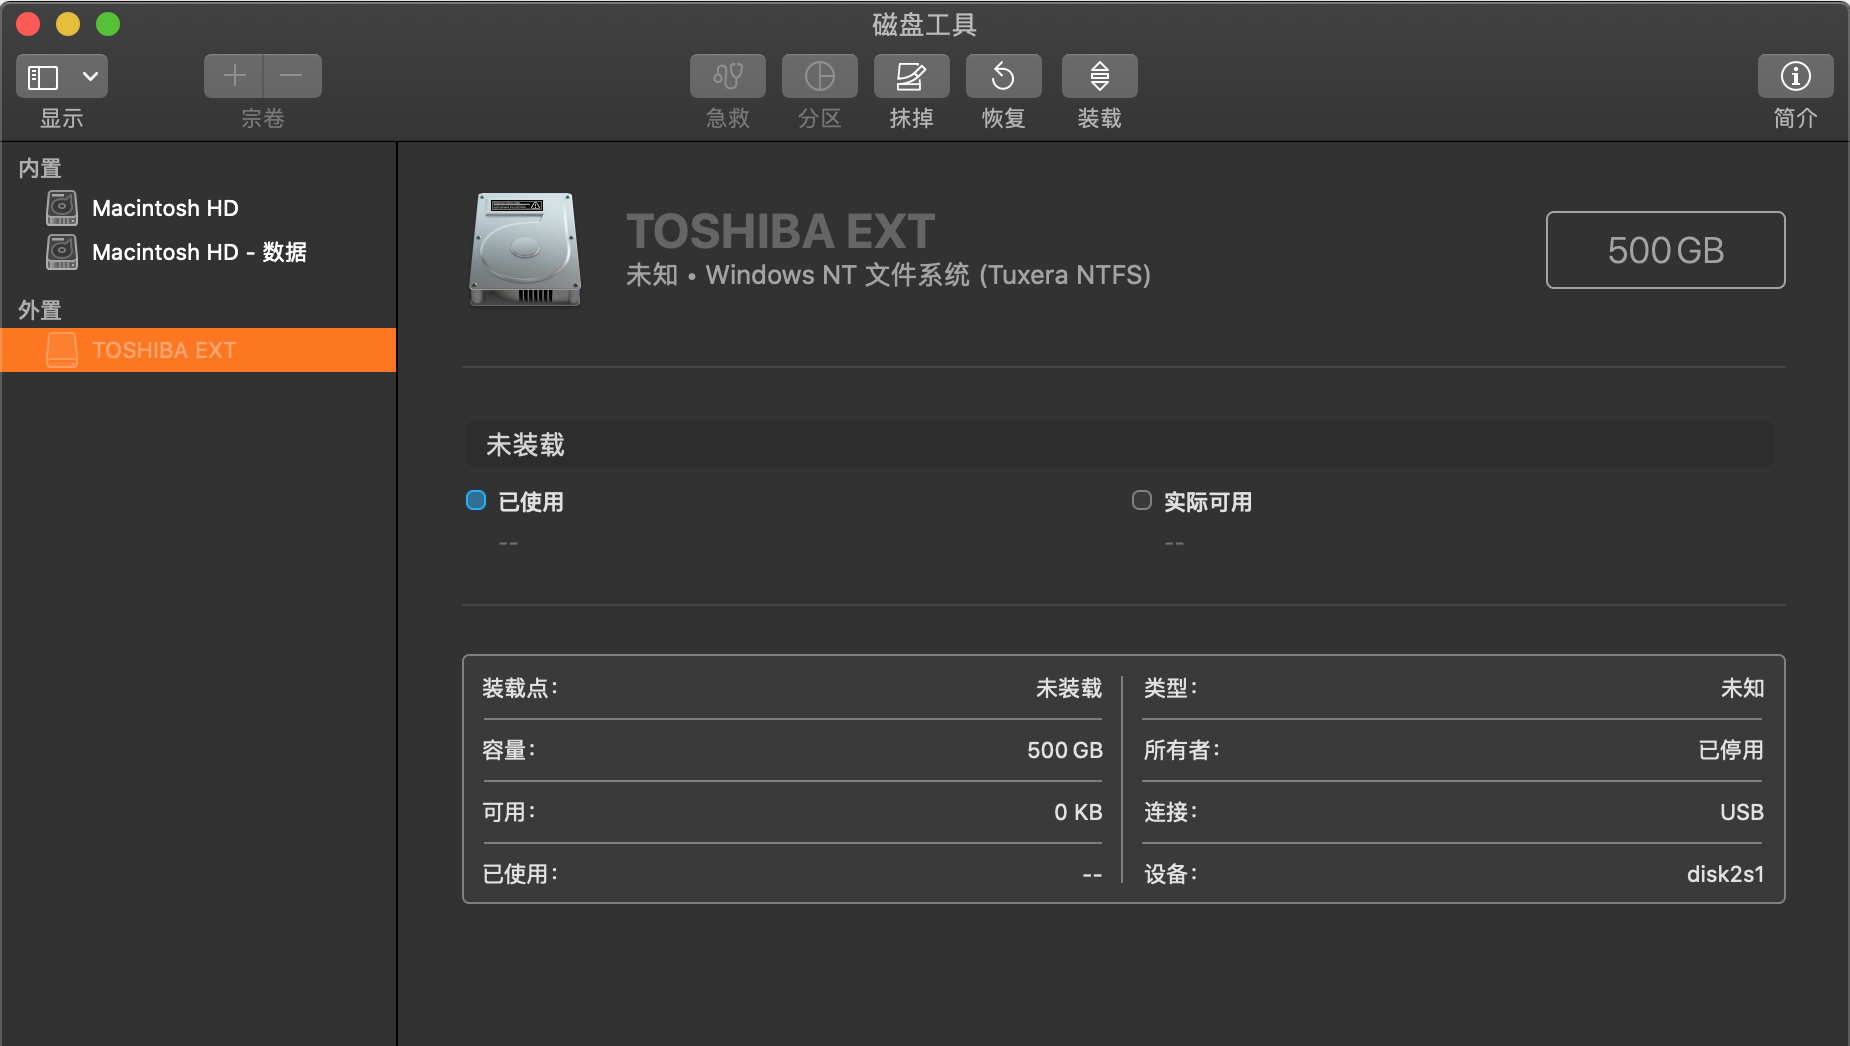The image size is (1850, 1046).
Task: Click the large TOSHIBA EXT drive image
Action: click(525, 249)
